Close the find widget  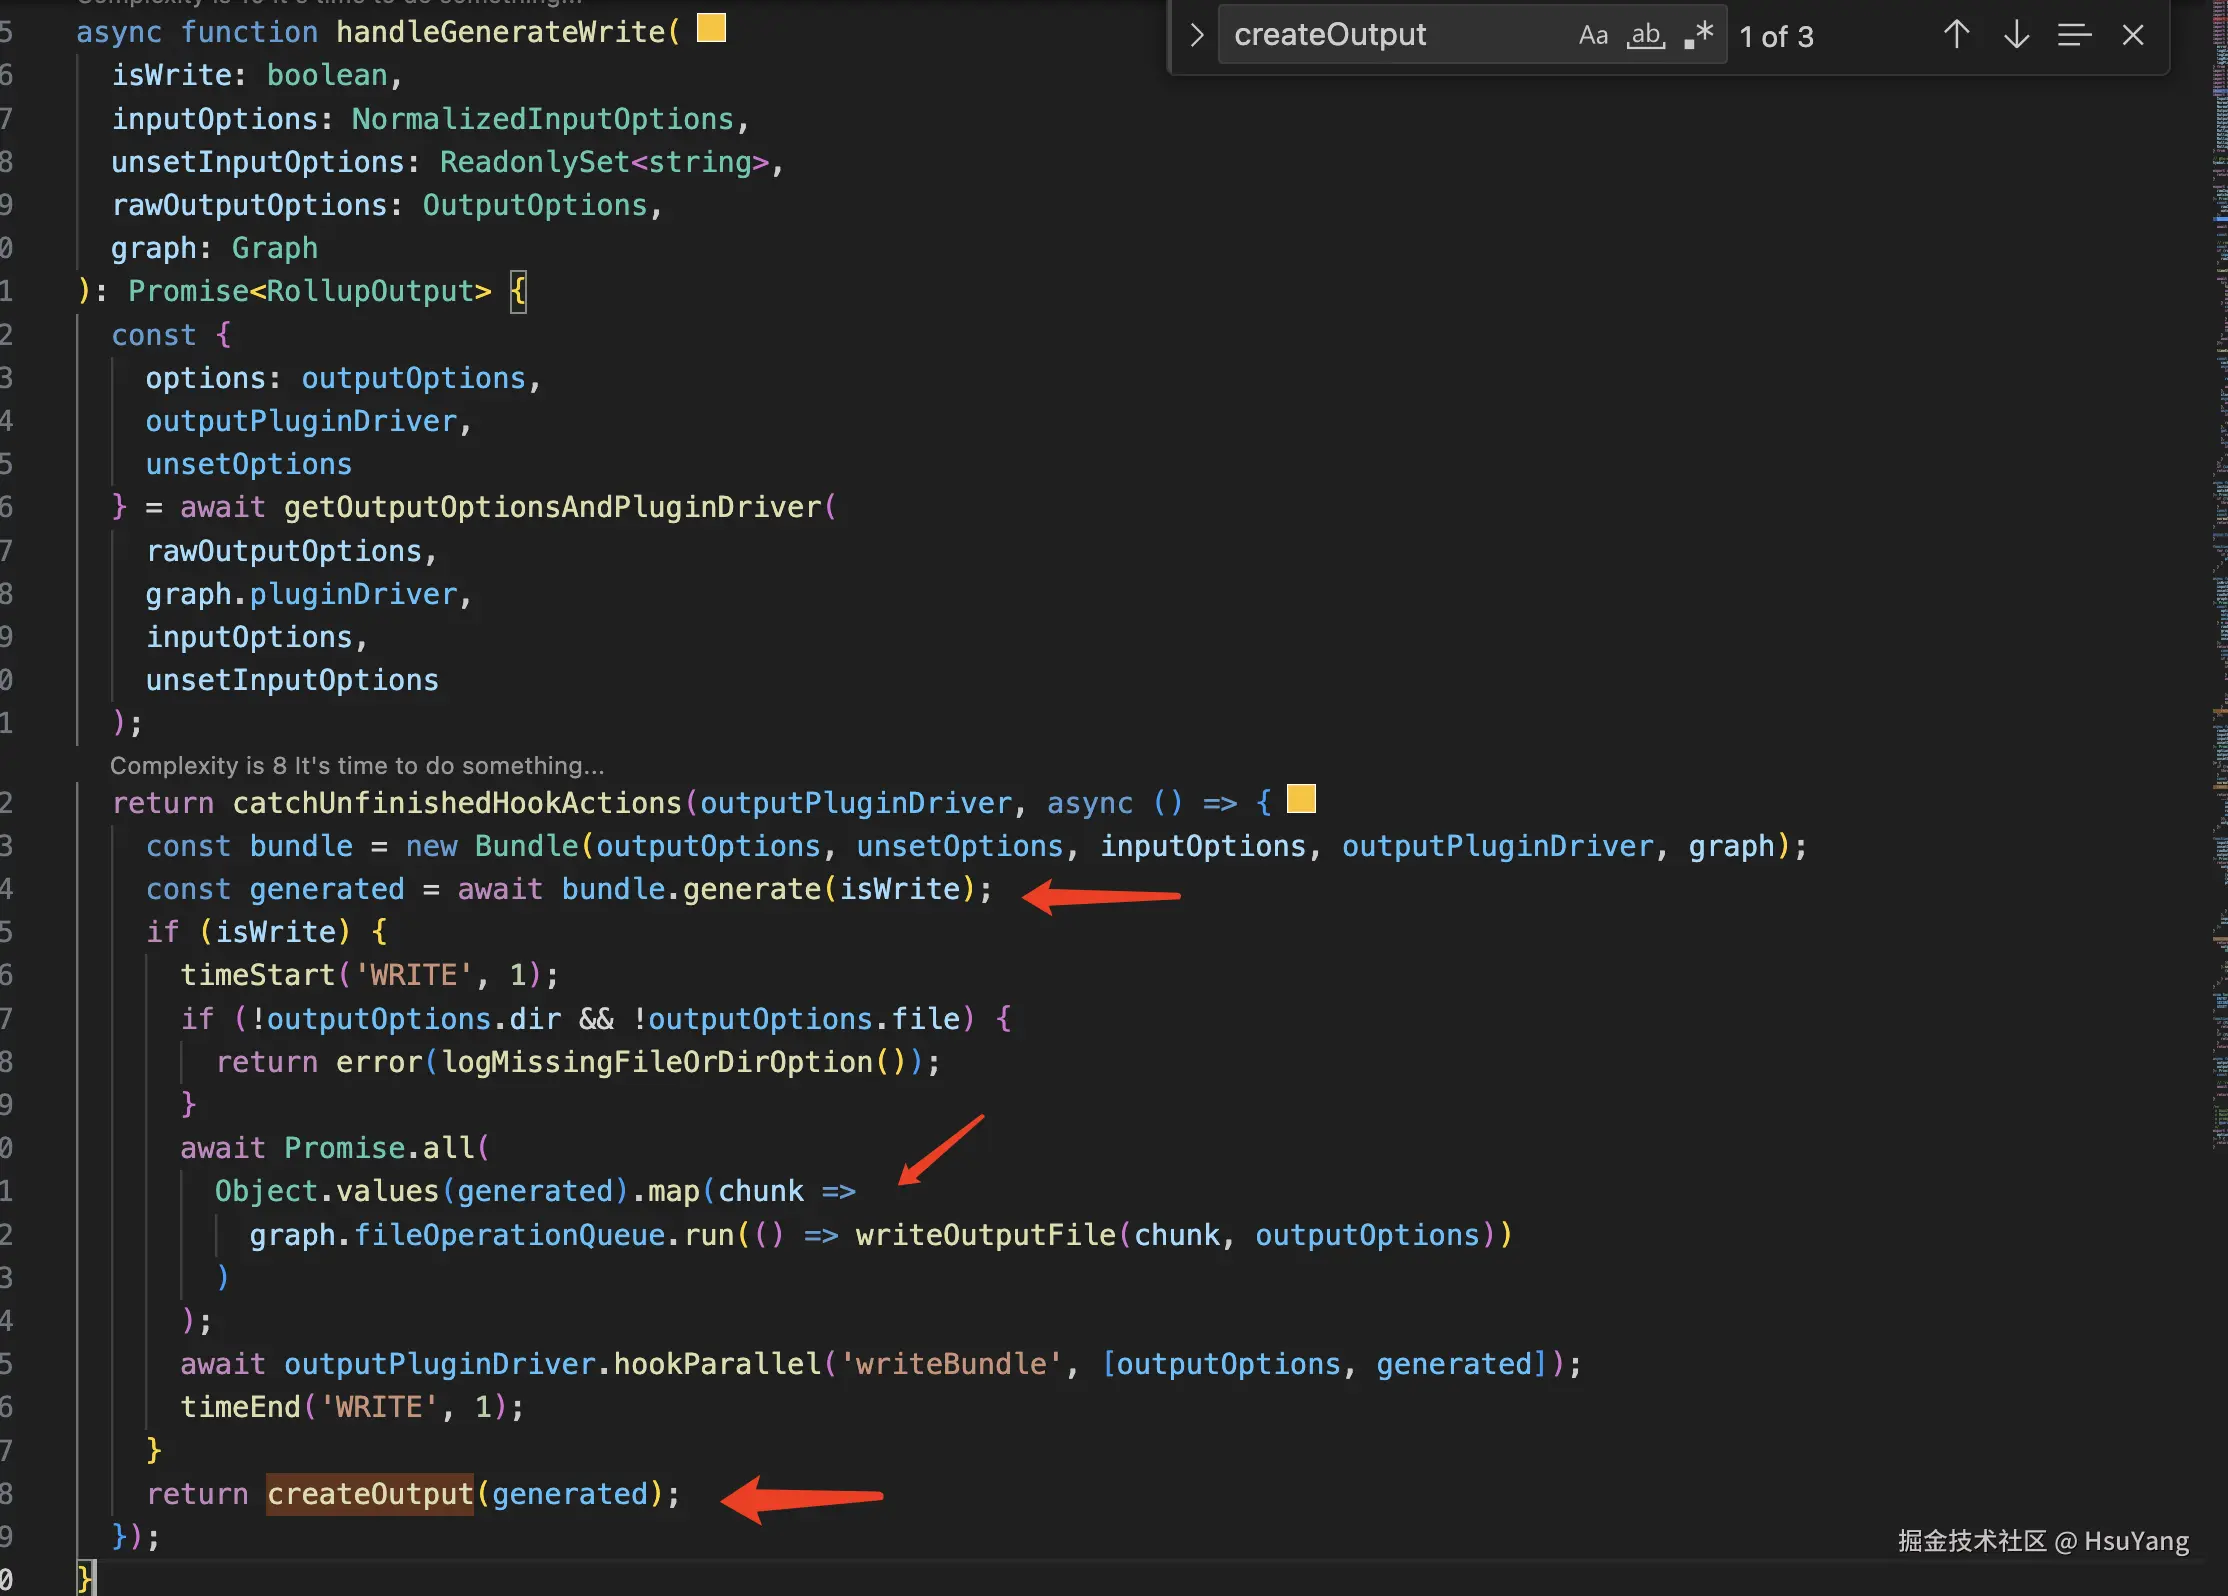pyautogui.click(x=2133, y=35)
